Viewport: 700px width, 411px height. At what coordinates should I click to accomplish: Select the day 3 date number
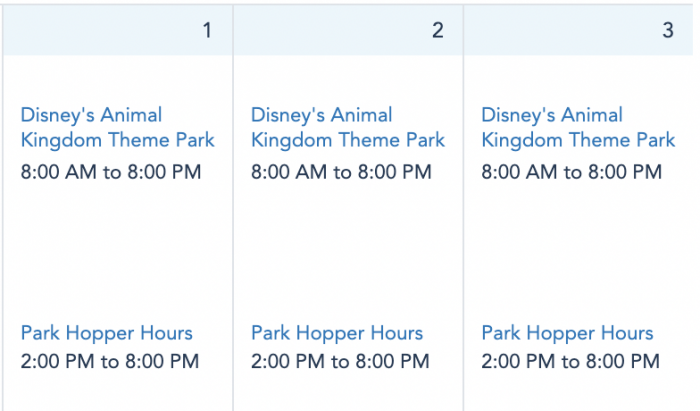tap(668, 30)
